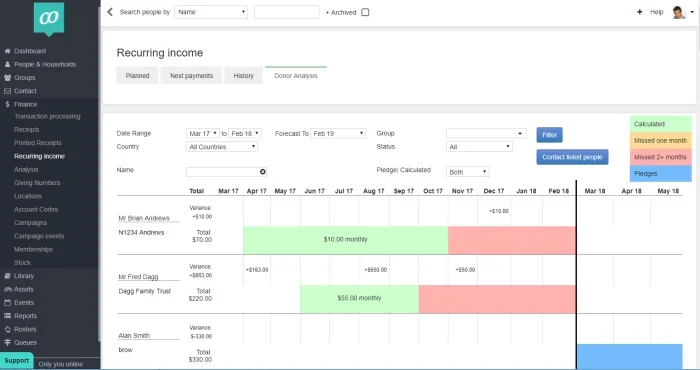The image size is (700, 370).
Task: Open Transaction processing in sidebar
Action: (x=47, y=116)
